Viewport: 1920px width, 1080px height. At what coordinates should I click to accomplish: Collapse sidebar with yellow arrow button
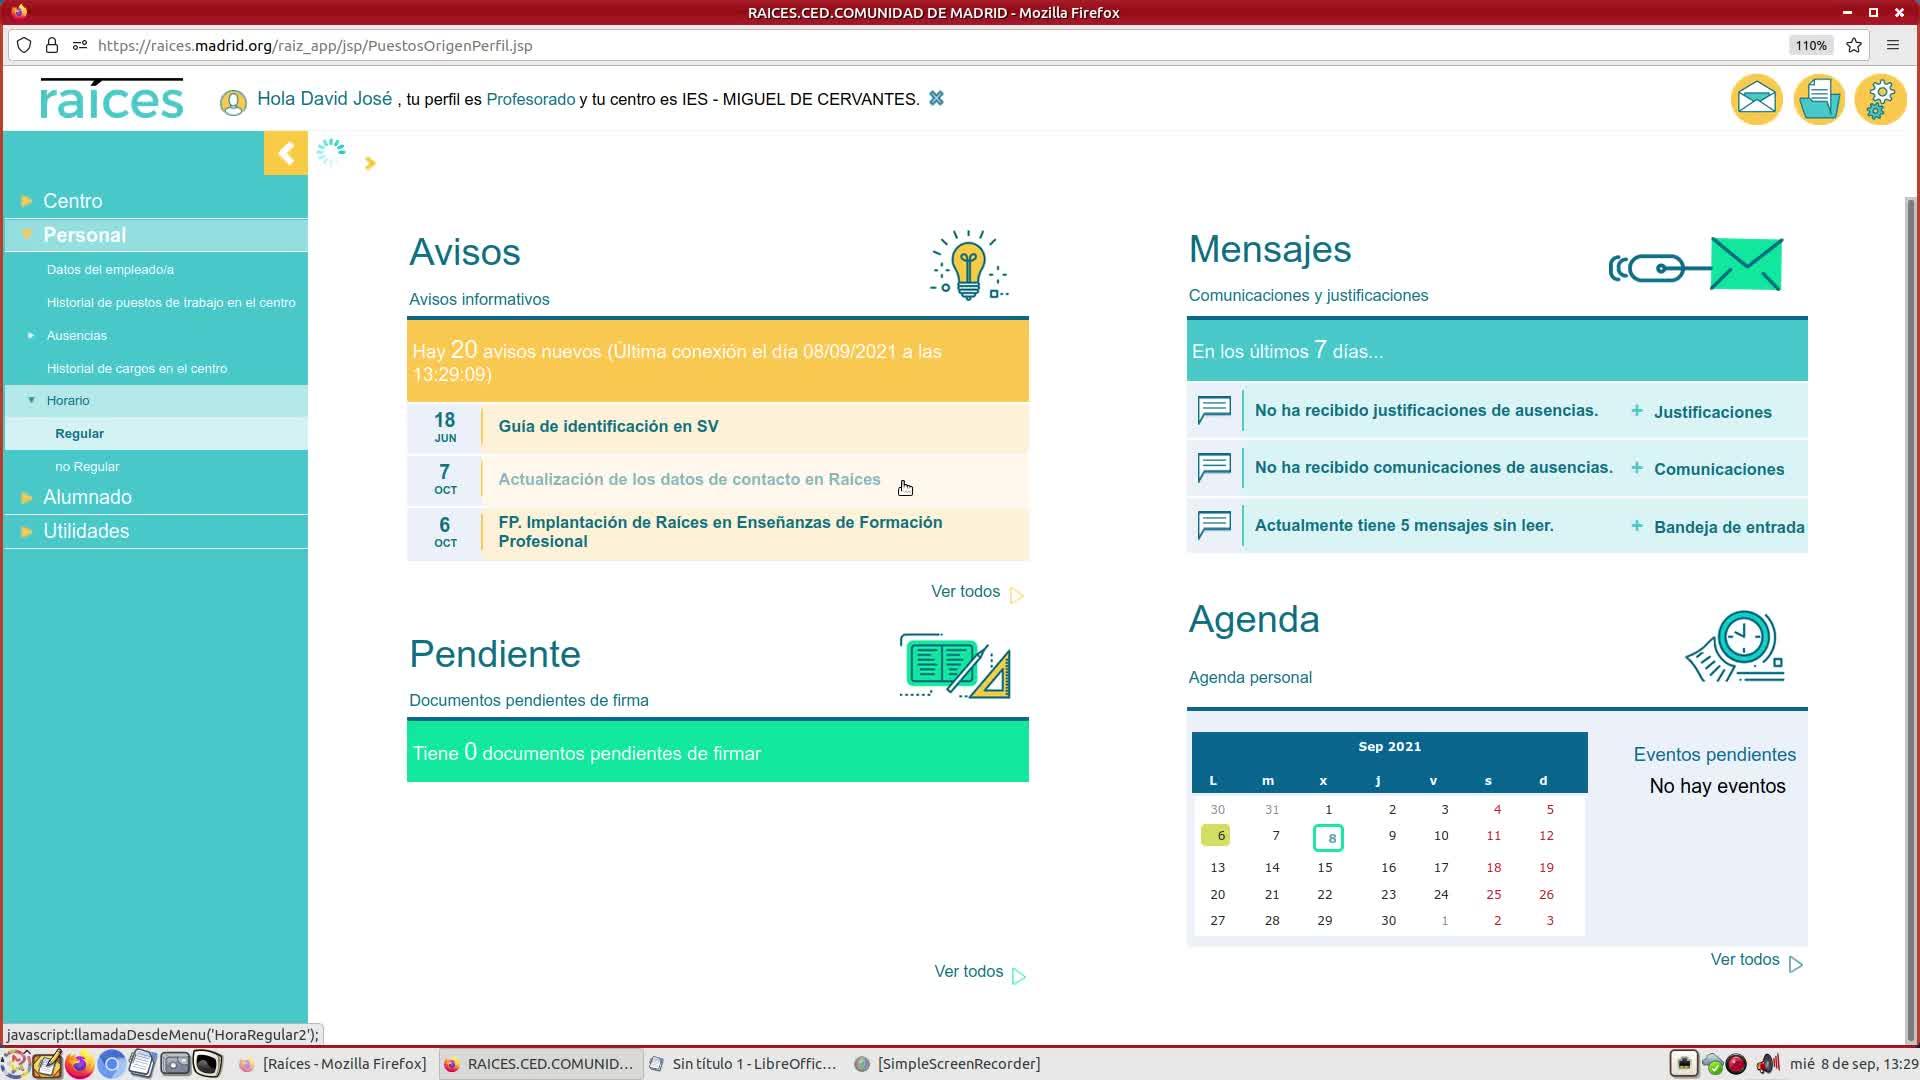285,154
